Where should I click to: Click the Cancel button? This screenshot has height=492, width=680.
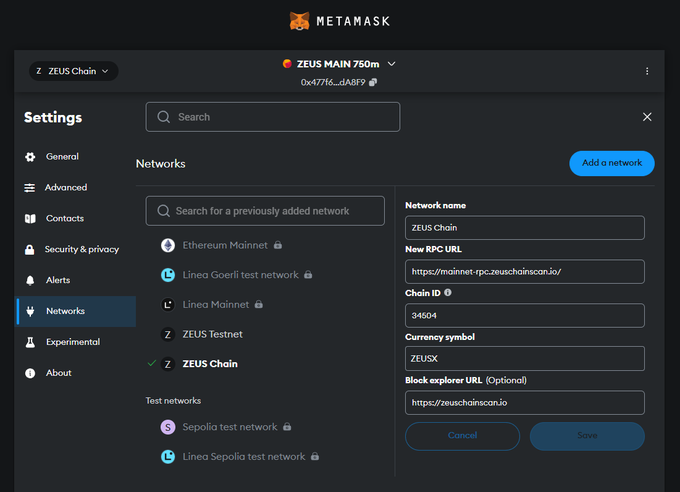(x=462, y=436)
